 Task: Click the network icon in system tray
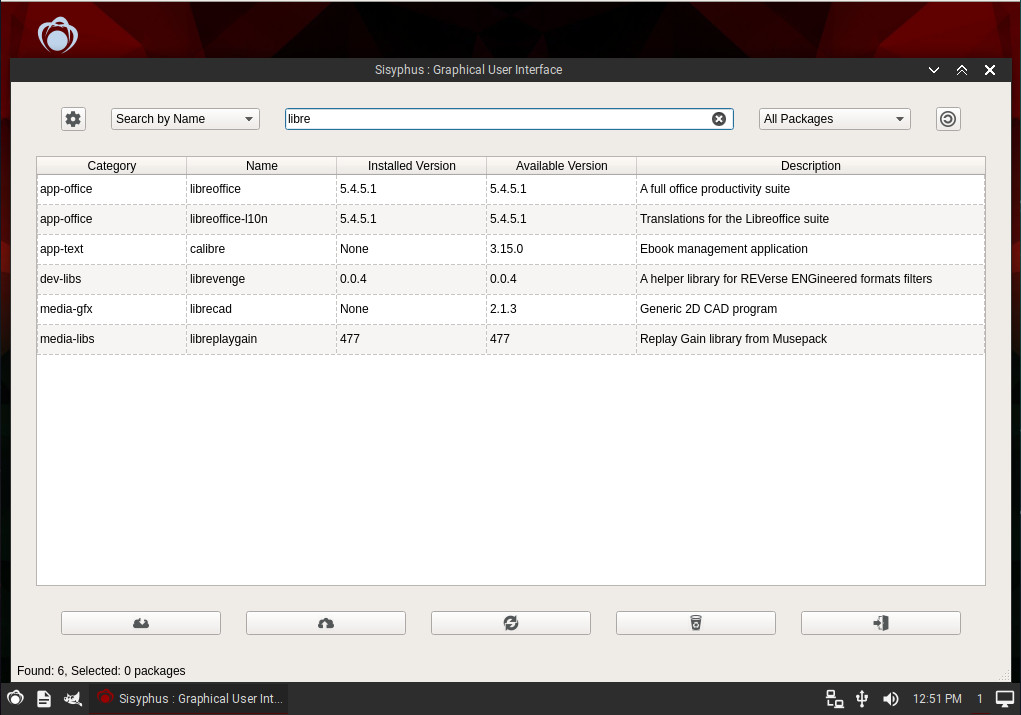click(834, 699)
